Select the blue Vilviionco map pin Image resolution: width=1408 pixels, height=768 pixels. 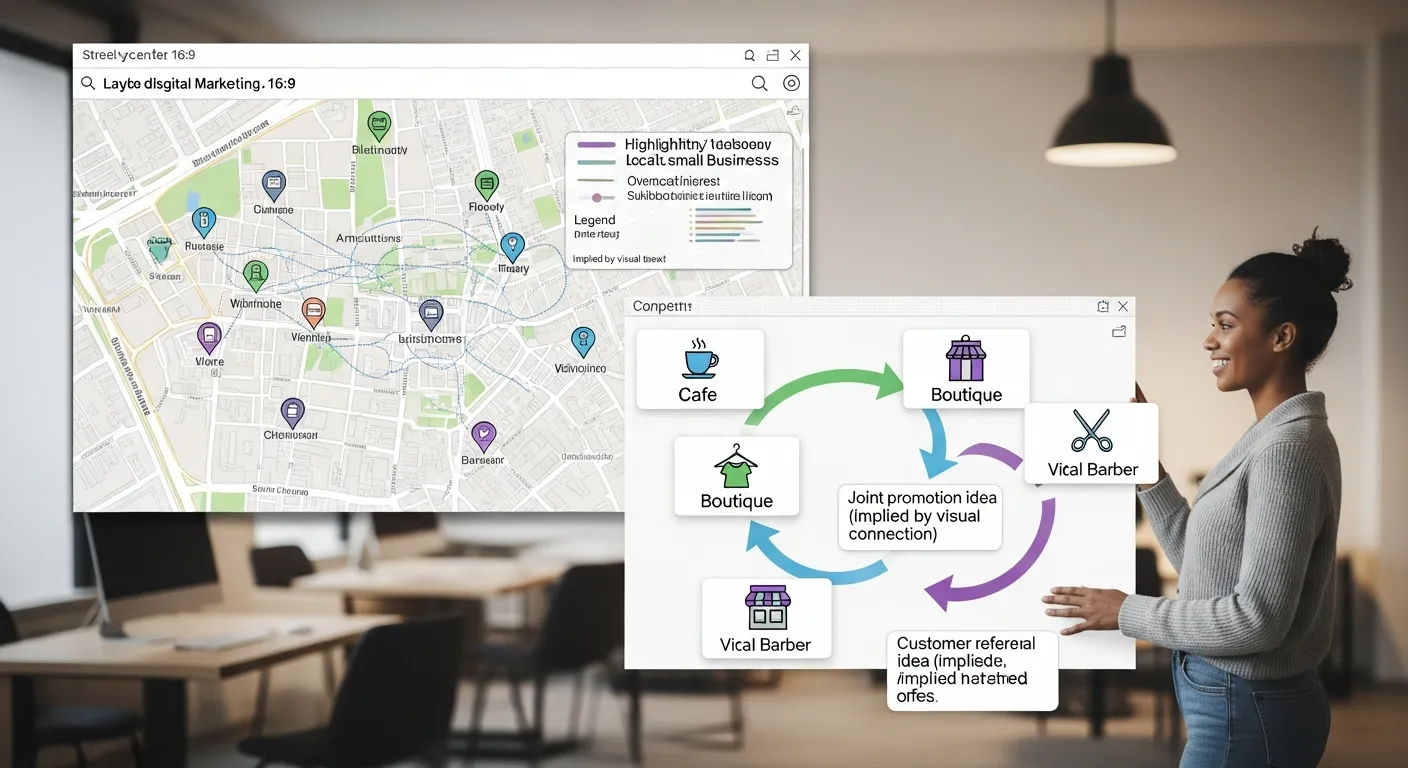pos(582,341)
